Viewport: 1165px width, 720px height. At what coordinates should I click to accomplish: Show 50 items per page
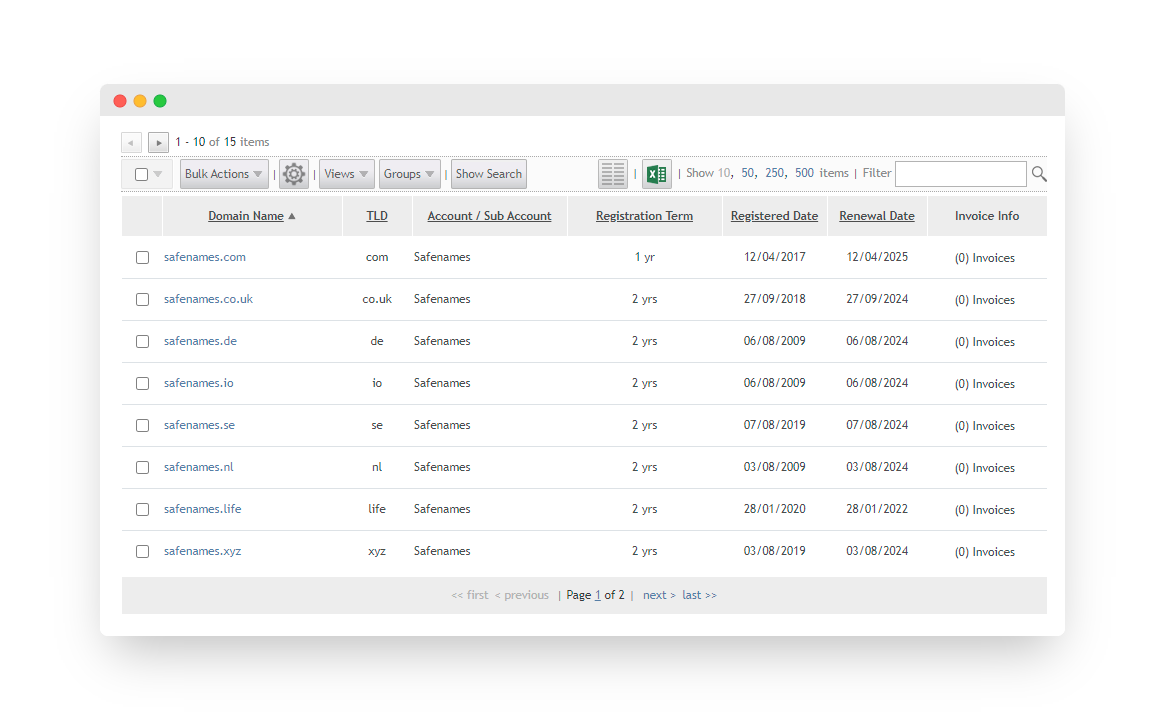[x=747, y=173]
